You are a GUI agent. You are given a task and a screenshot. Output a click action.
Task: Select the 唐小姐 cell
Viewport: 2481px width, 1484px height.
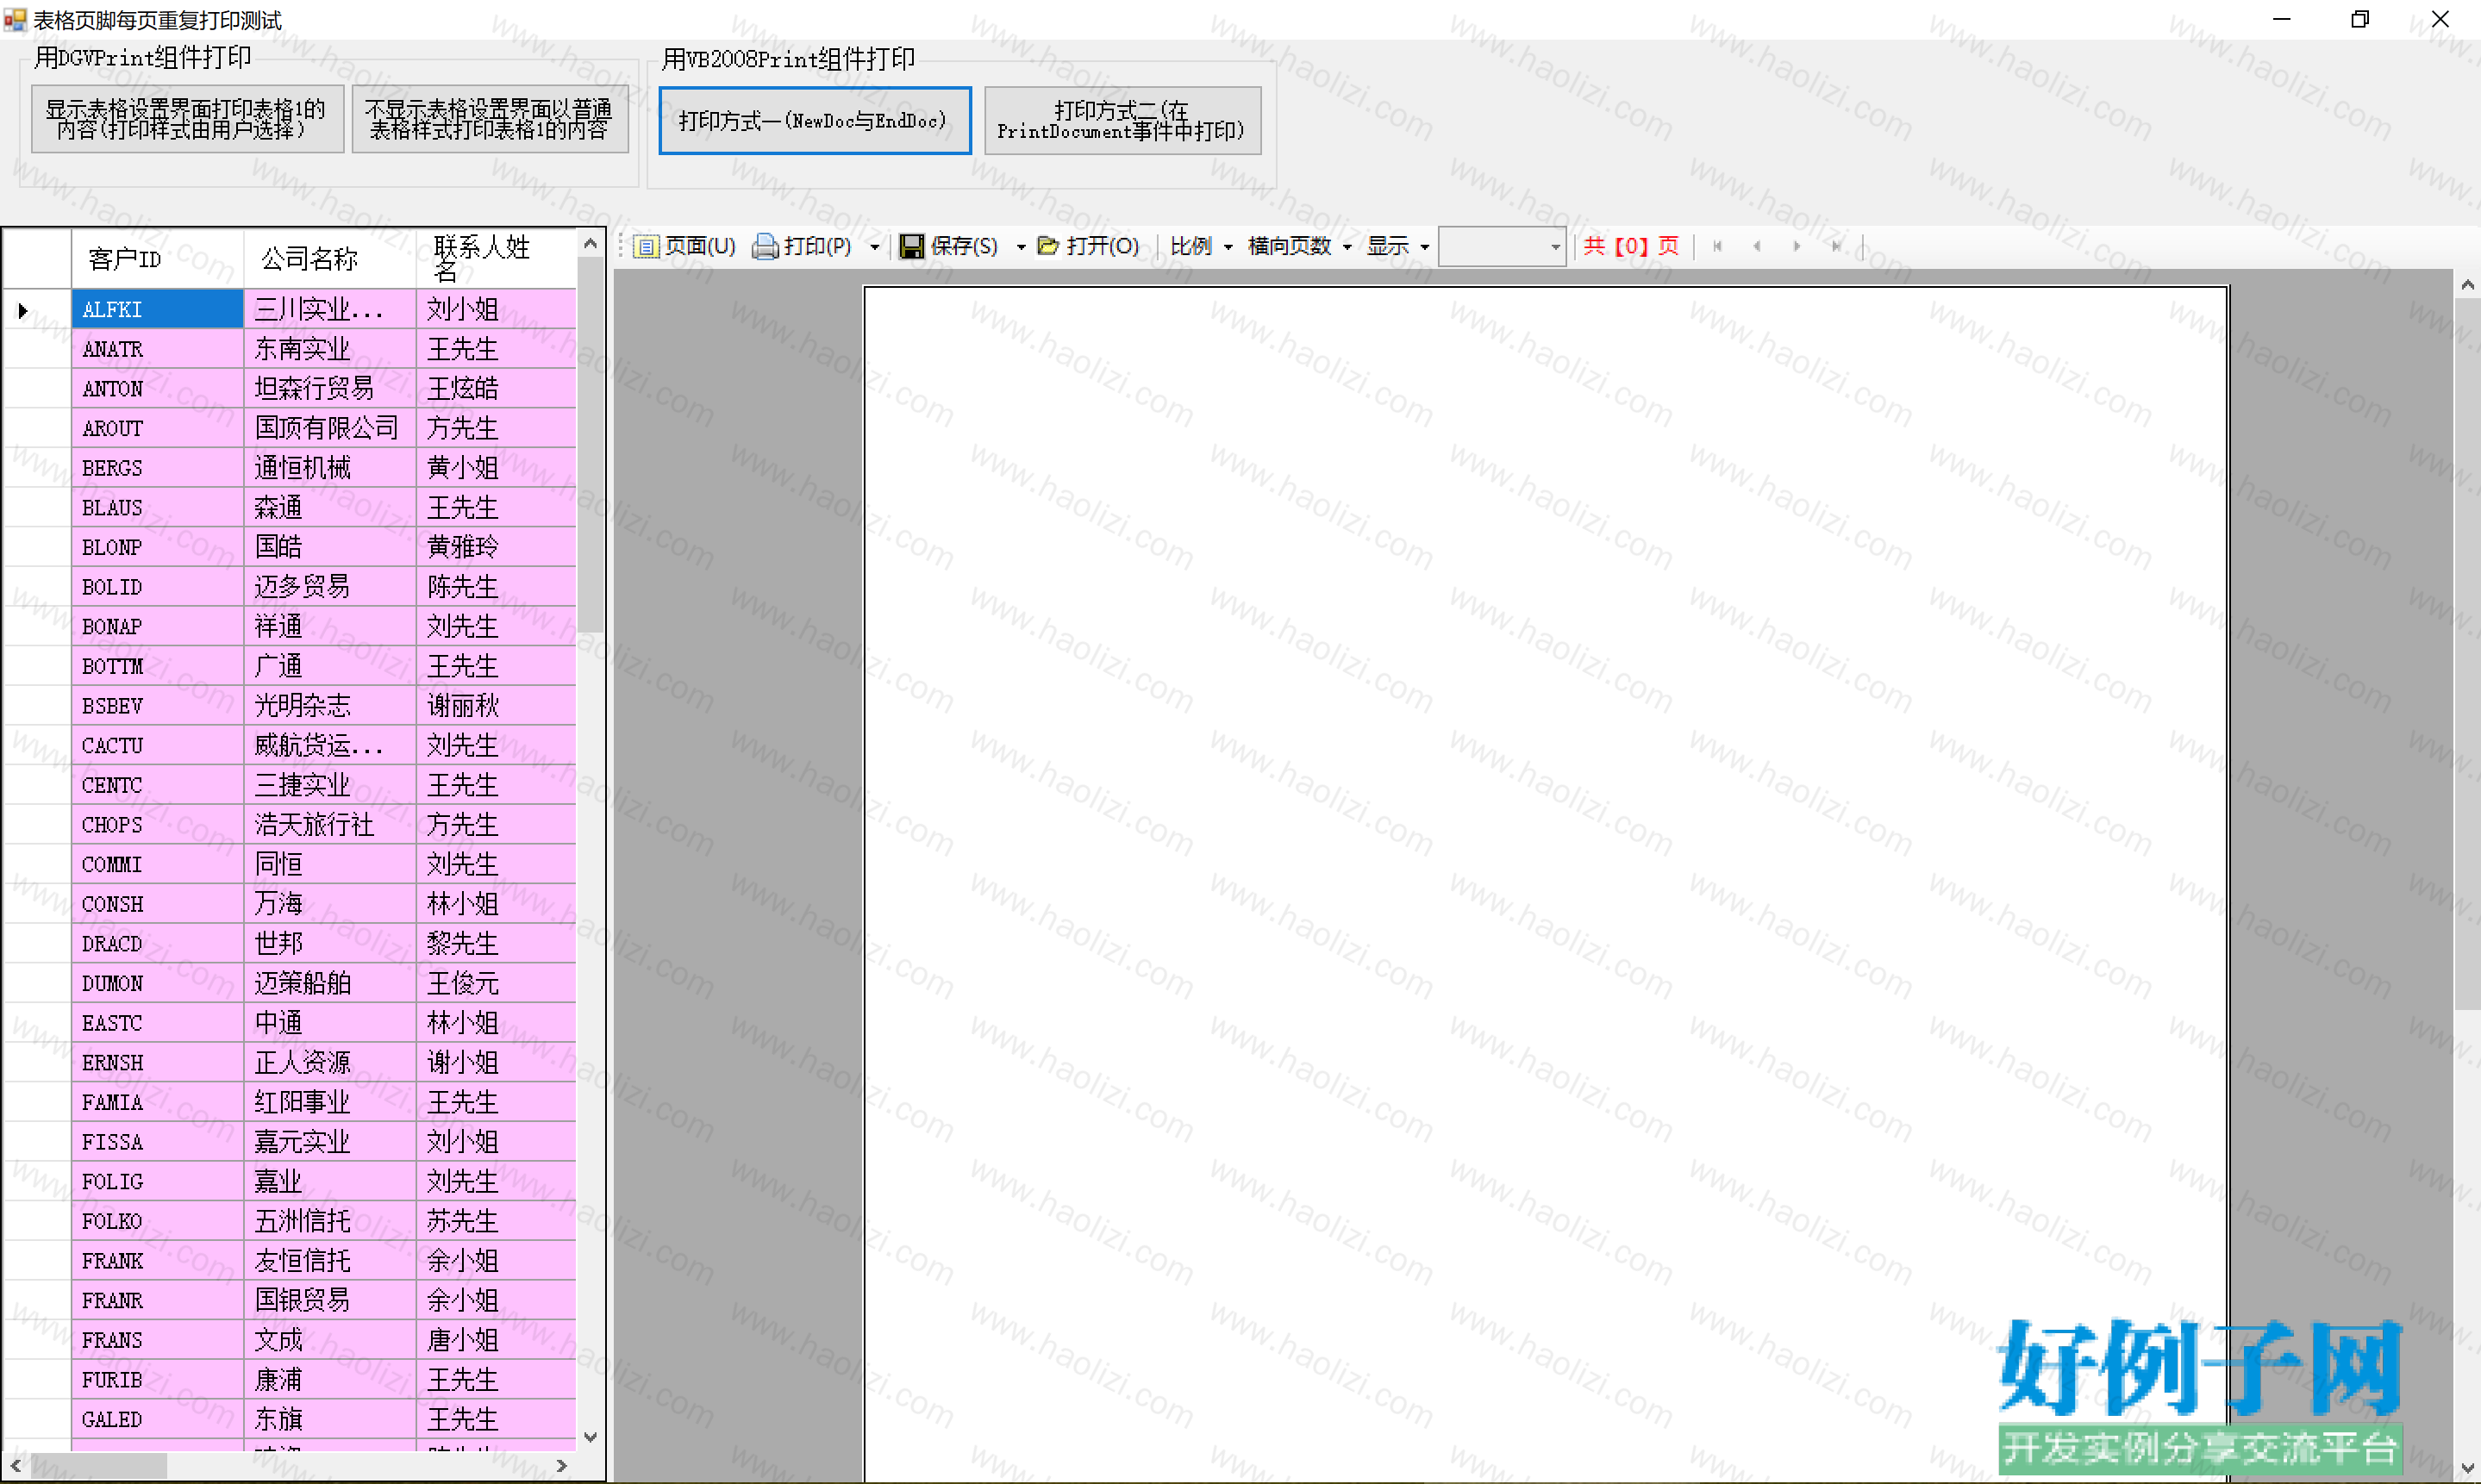point(496,1341)
